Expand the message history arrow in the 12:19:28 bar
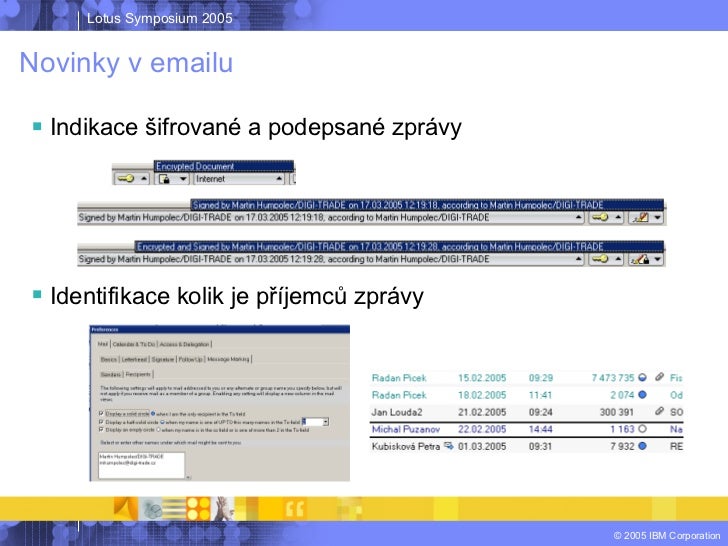Image resolution: width=728 pixels, height=546 pixels. coord(578,259)
